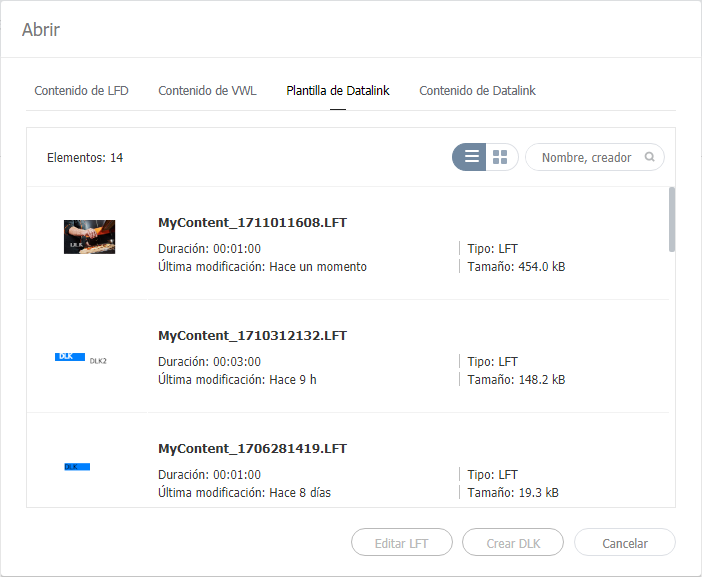Click the MyContent_1706281419.LFT file name
Screen dimensions: 702x577
(252, 449)
